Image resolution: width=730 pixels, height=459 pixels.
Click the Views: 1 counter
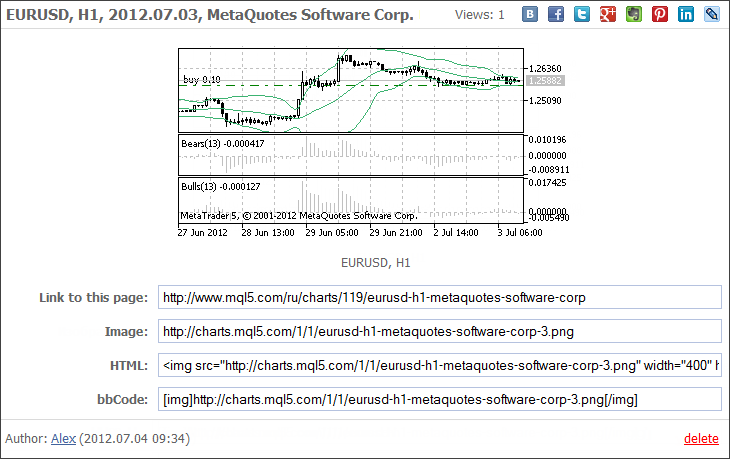point(480,15)
